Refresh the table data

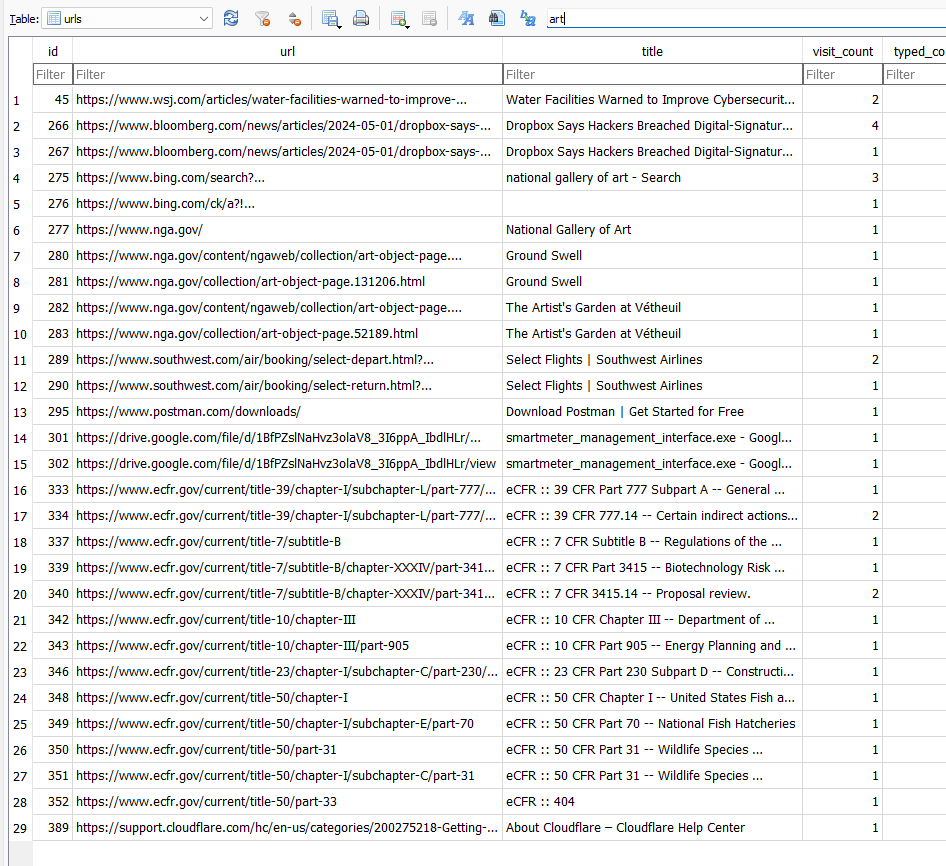(231, 18)
